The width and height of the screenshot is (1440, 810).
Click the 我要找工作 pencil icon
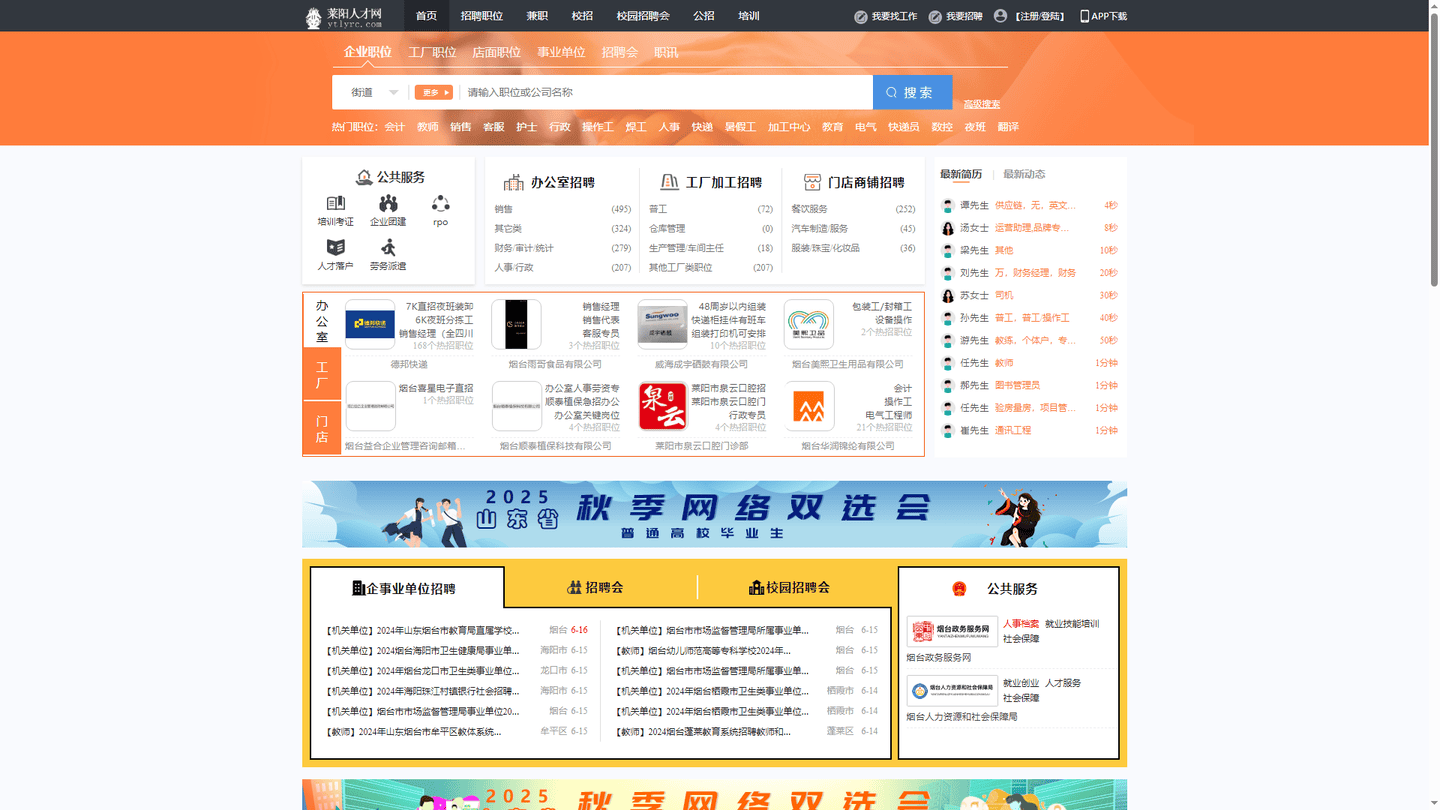860,17
